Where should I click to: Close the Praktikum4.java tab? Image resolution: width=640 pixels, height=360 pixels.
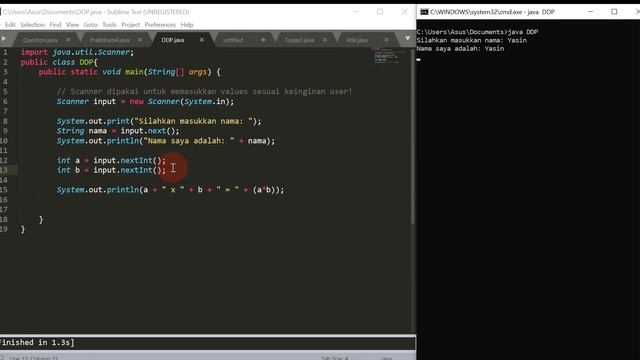pyautogui.click(x=140, y=40)
